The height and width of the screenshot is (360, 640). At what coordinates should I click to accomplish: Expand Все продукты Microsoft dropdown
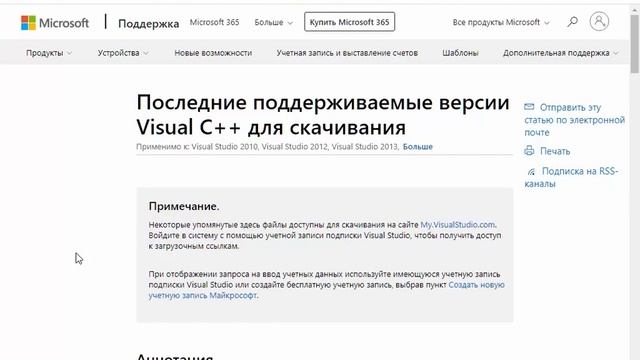click(501, 22)
